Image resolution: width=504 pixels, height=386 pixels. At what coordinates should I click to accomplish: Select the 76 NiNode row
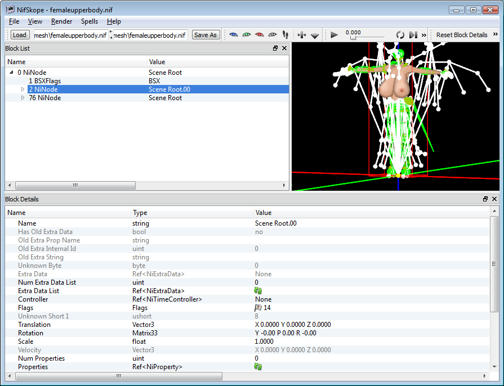click(x=147, y=98)
